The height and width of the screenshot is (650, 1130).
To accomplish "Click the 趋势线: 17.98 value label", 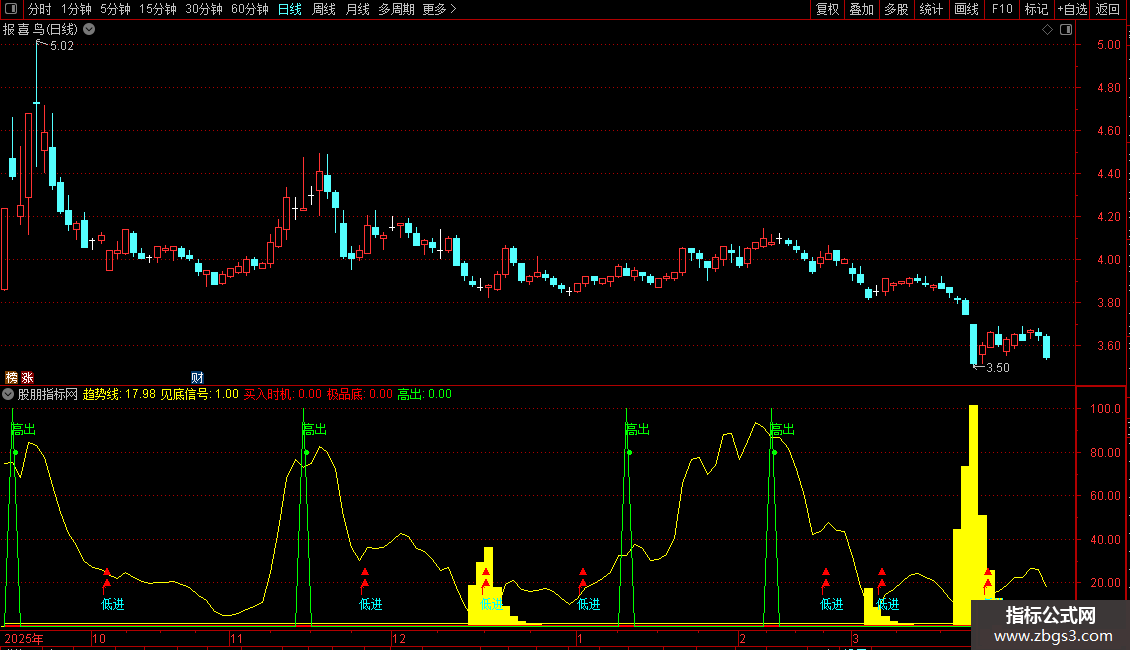I will pyautogui.click(x=119, y=394).
